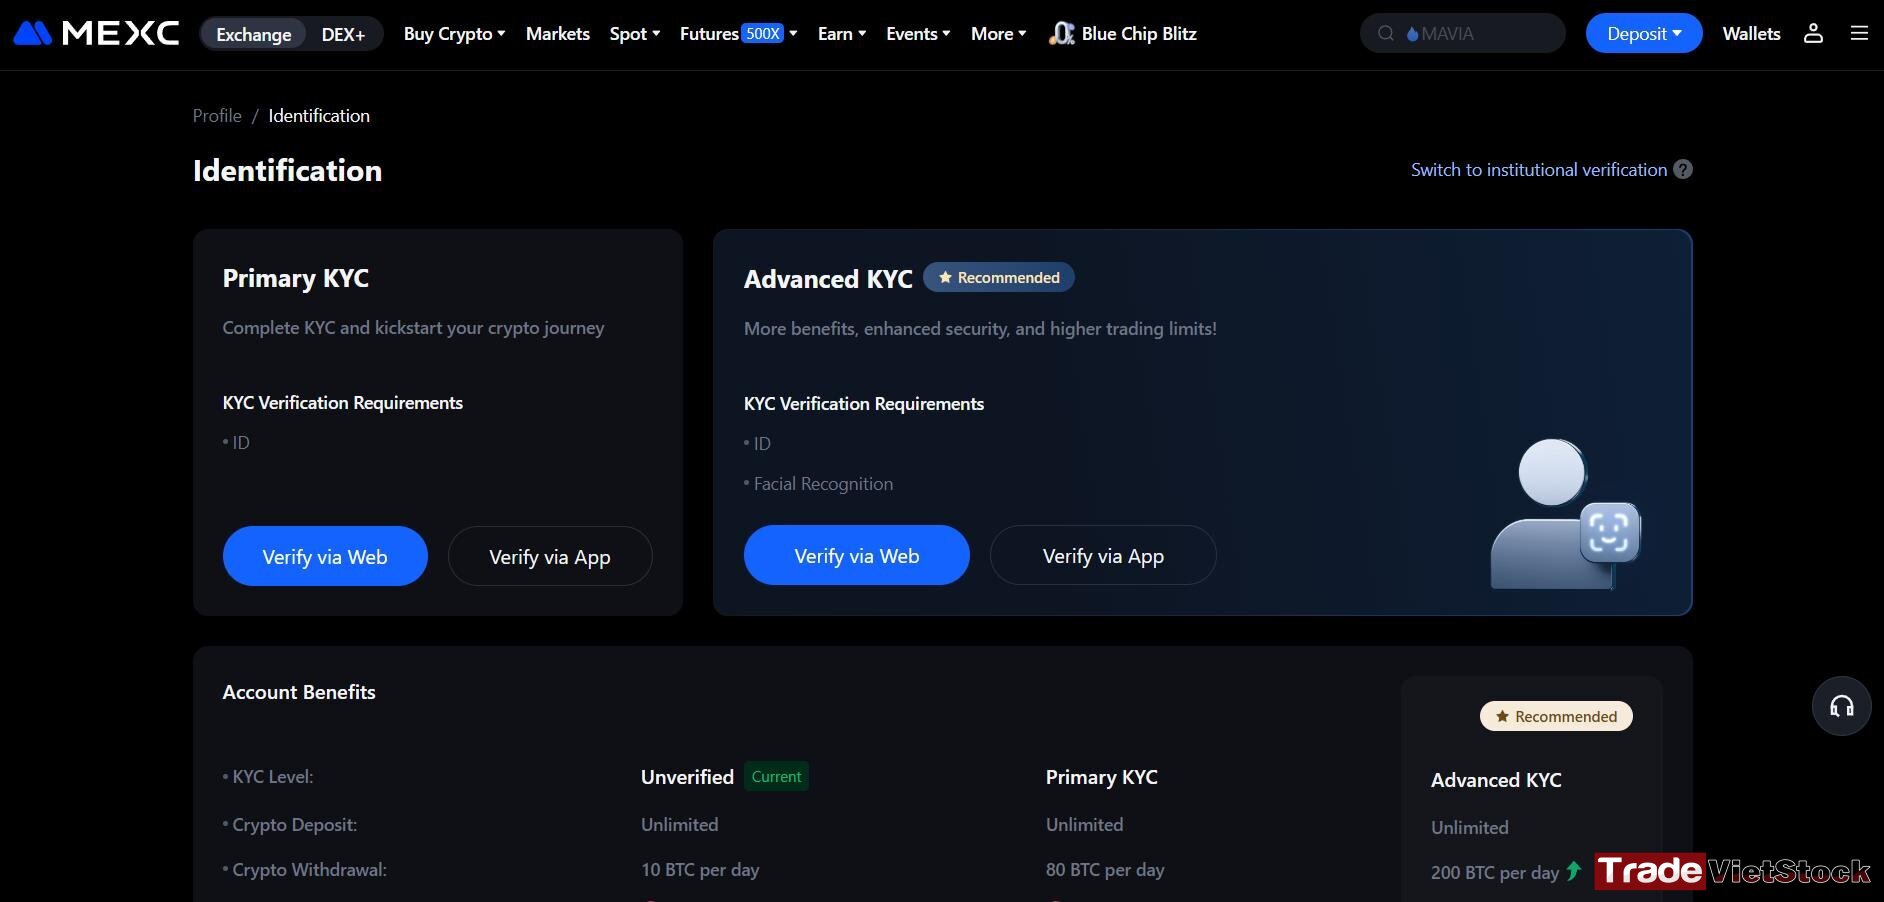
Task: Click Verify via Web under Advanced KYC
Action: [x=856, y=555]
